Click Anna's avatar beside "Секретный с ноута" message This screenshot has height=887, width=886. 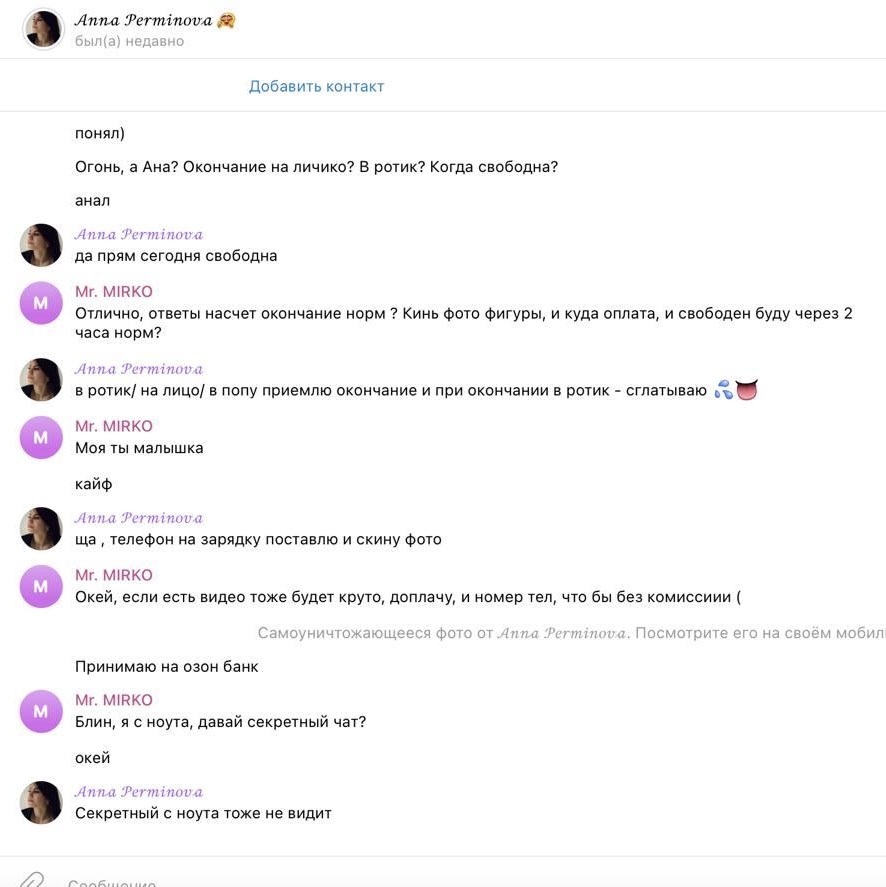click(x=41, y=803)
